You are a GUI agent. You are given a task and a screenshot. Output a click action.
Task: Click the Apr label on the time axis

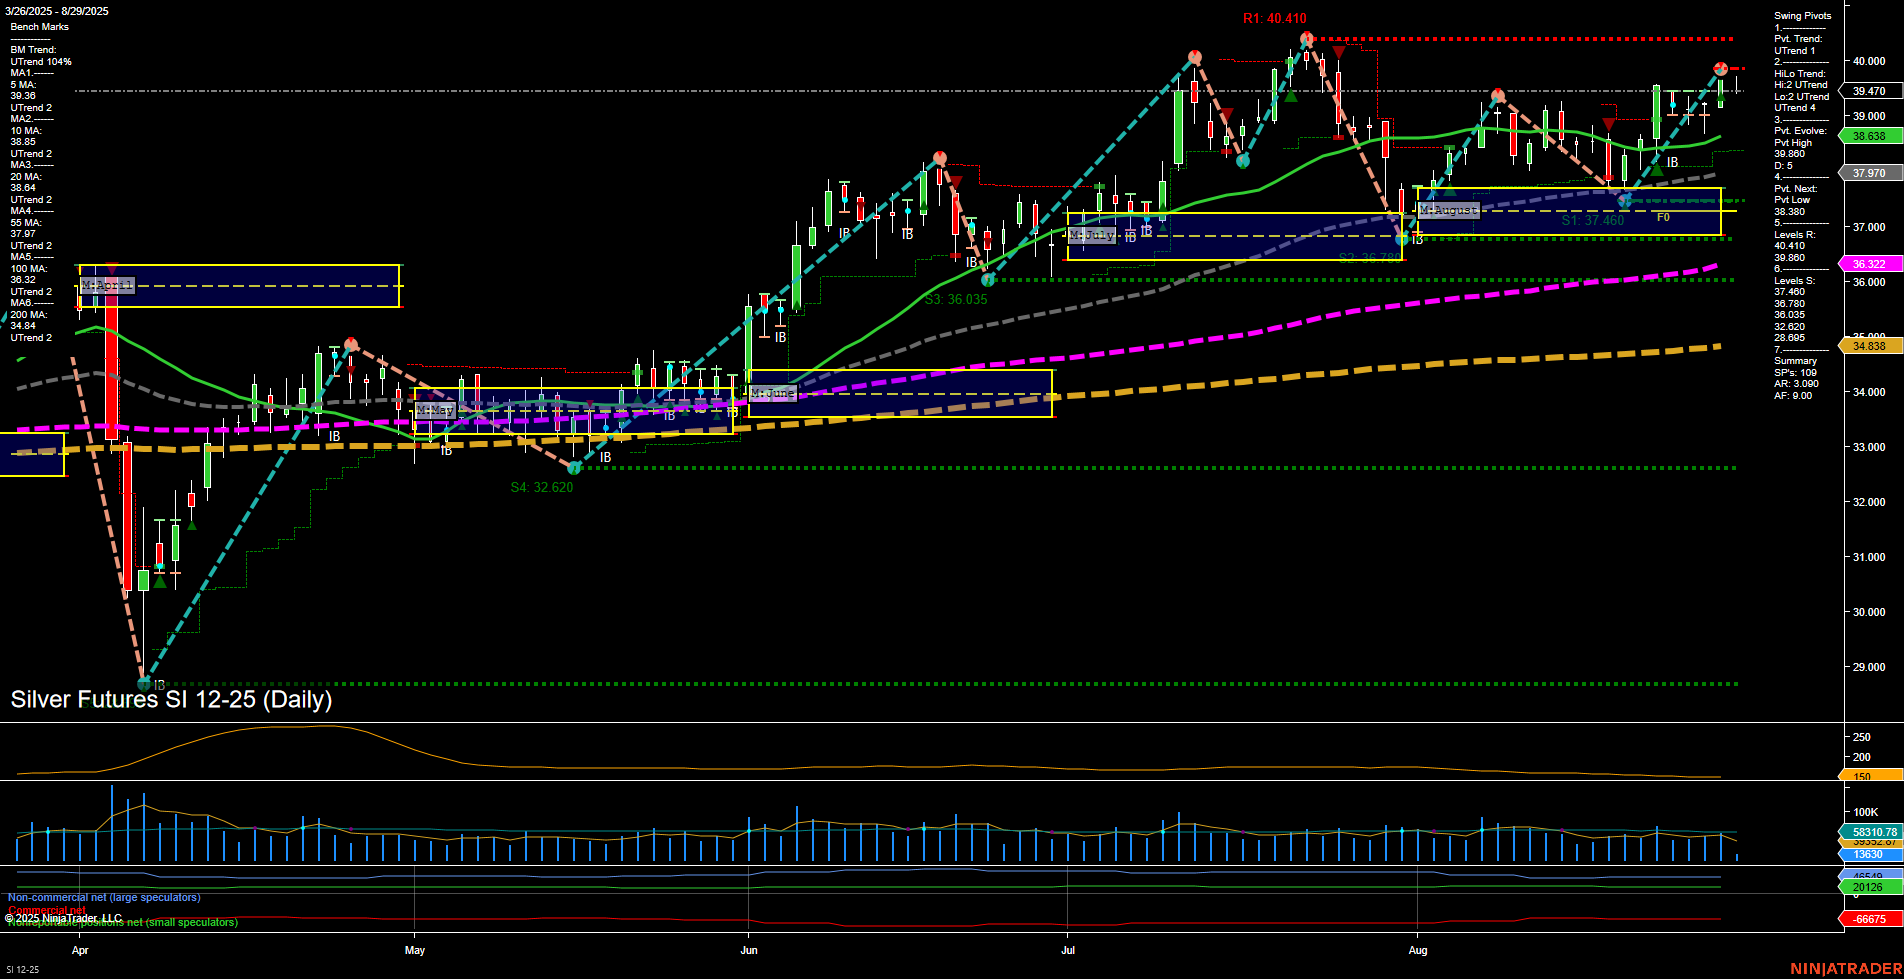click(x=80, y=950)
